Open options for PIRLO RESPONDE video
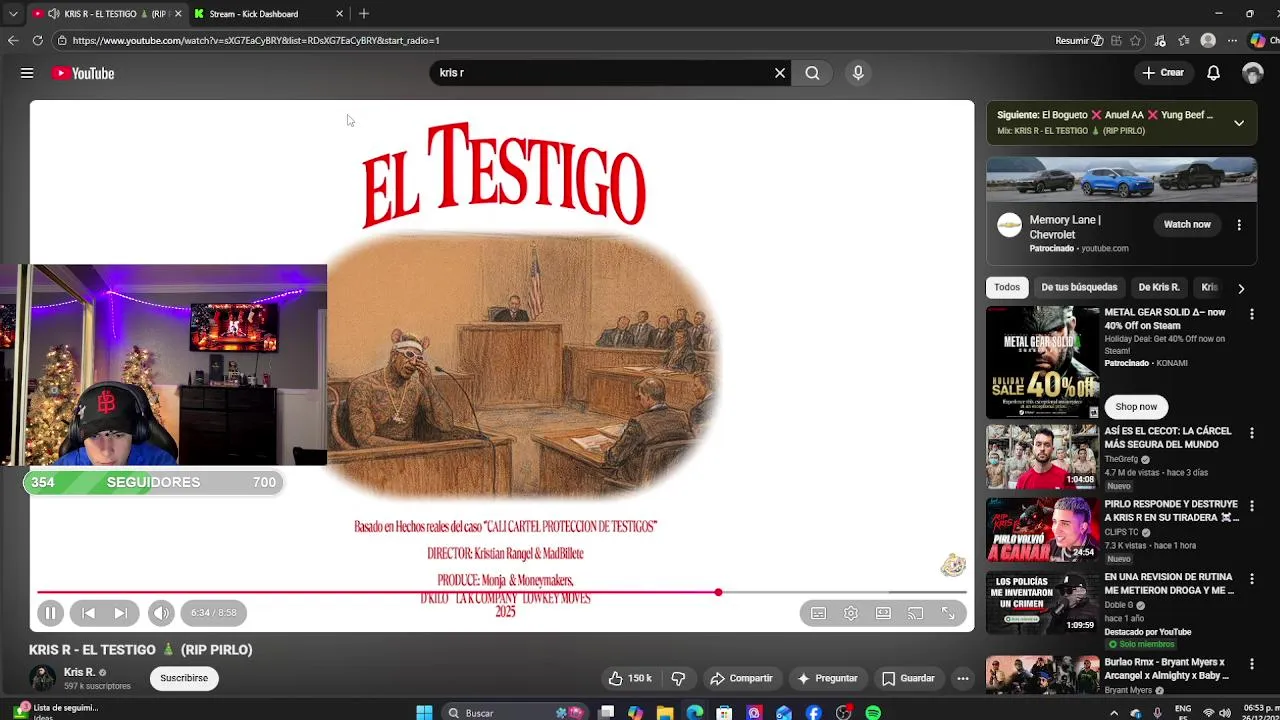Screen dimensions: 1280x720 pyautogui.click(x=1251, y=505)
